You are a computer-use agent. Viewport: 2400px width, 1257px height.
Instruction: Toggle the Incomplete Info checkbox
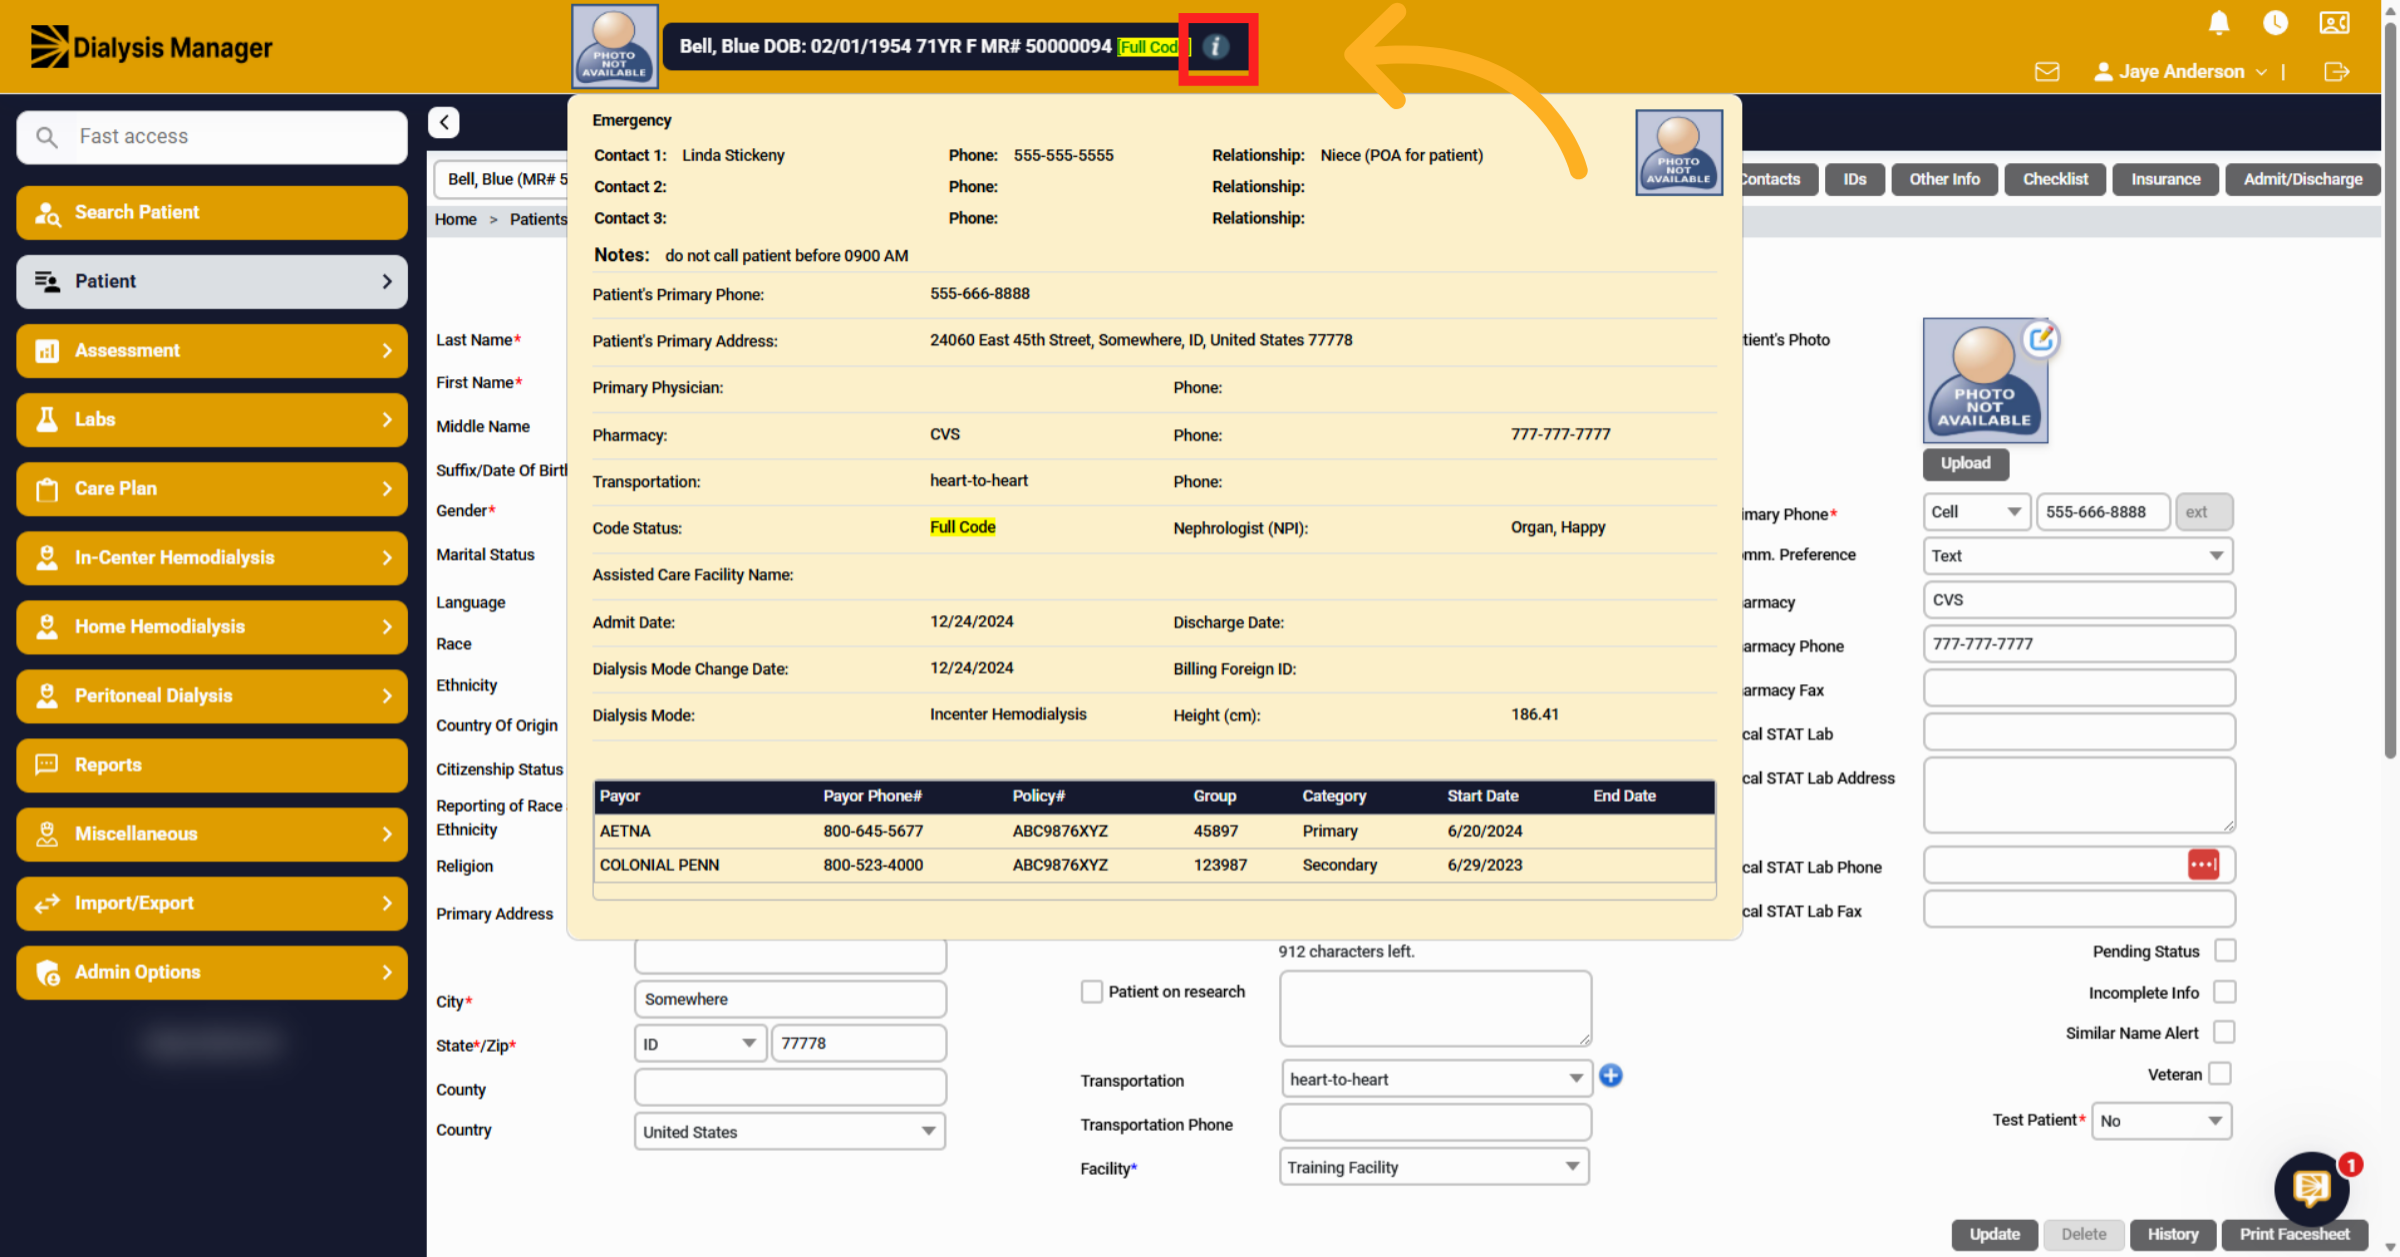2225,992
